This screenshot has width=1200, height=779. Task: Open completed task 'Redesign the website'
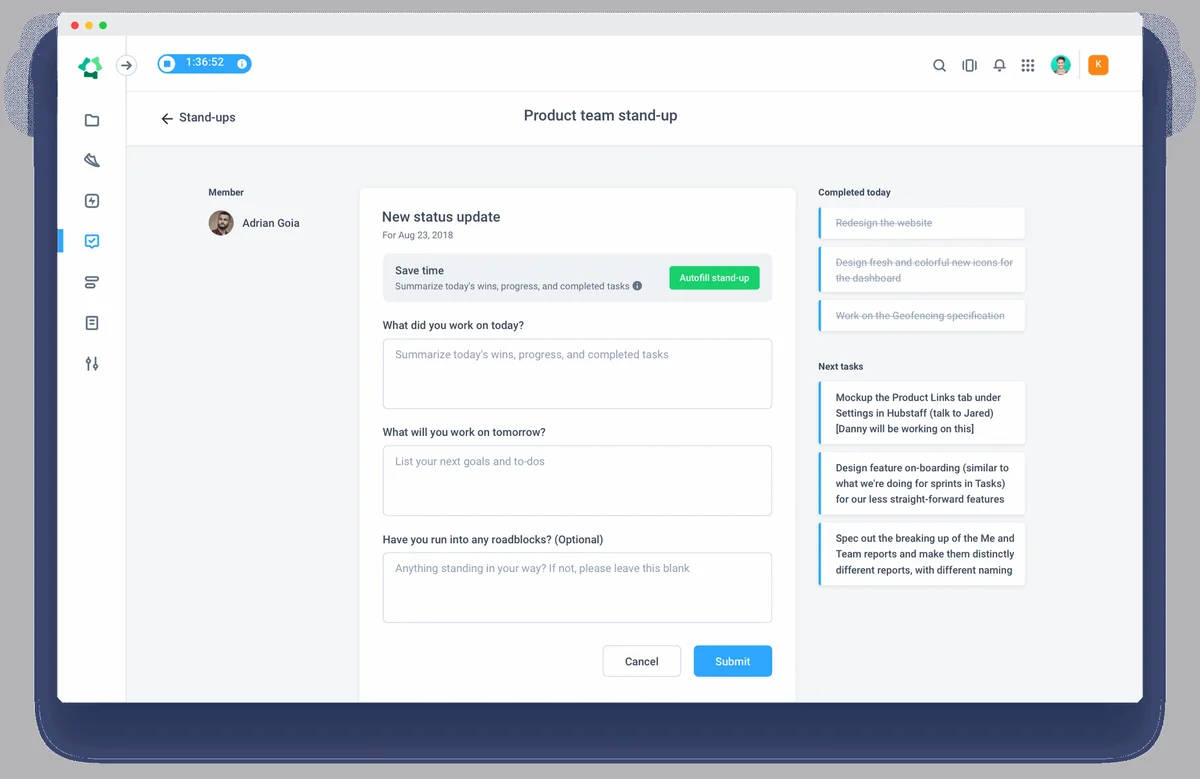point(922,223)
